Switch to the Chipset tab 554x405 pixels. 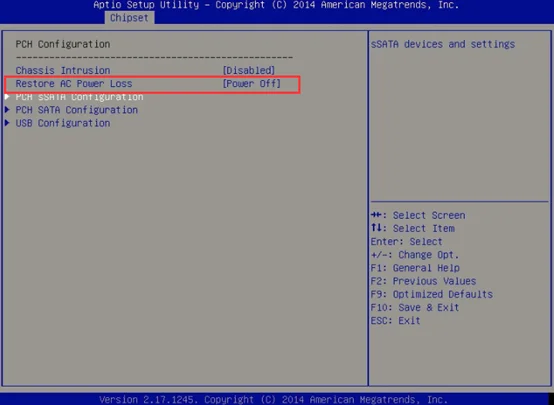129,18
